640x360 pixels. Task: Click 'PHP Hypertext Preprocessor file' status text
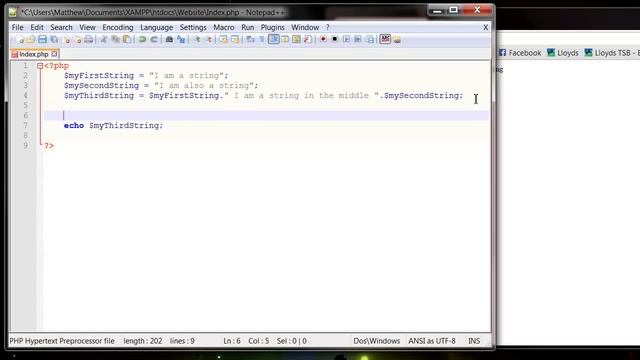click(62, 341)
